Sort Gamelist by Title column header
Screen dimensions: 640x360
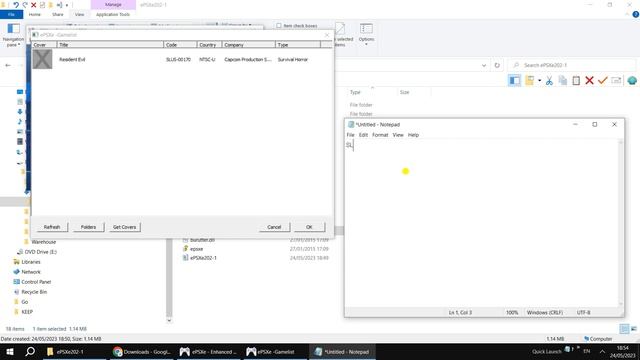point(110,44)
